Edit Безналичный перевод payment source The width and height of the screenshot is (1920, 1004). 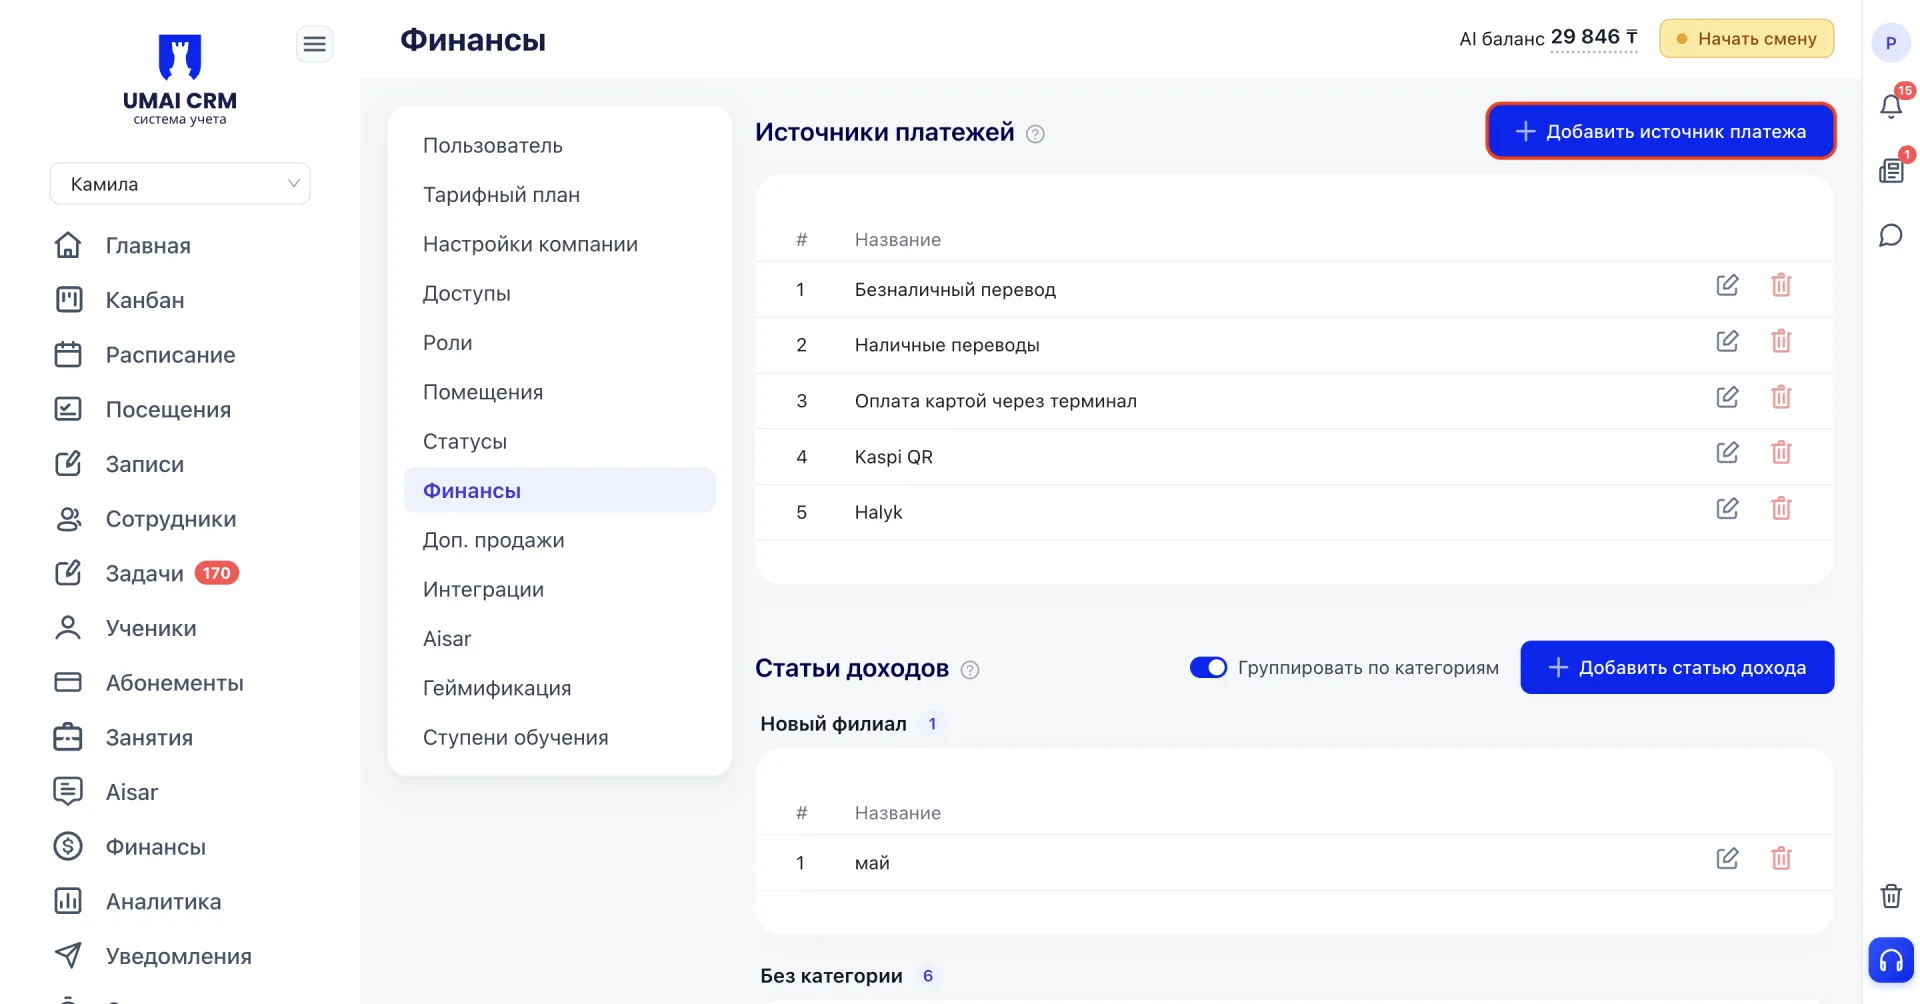pyautogui.click(x=1727, y=285)
